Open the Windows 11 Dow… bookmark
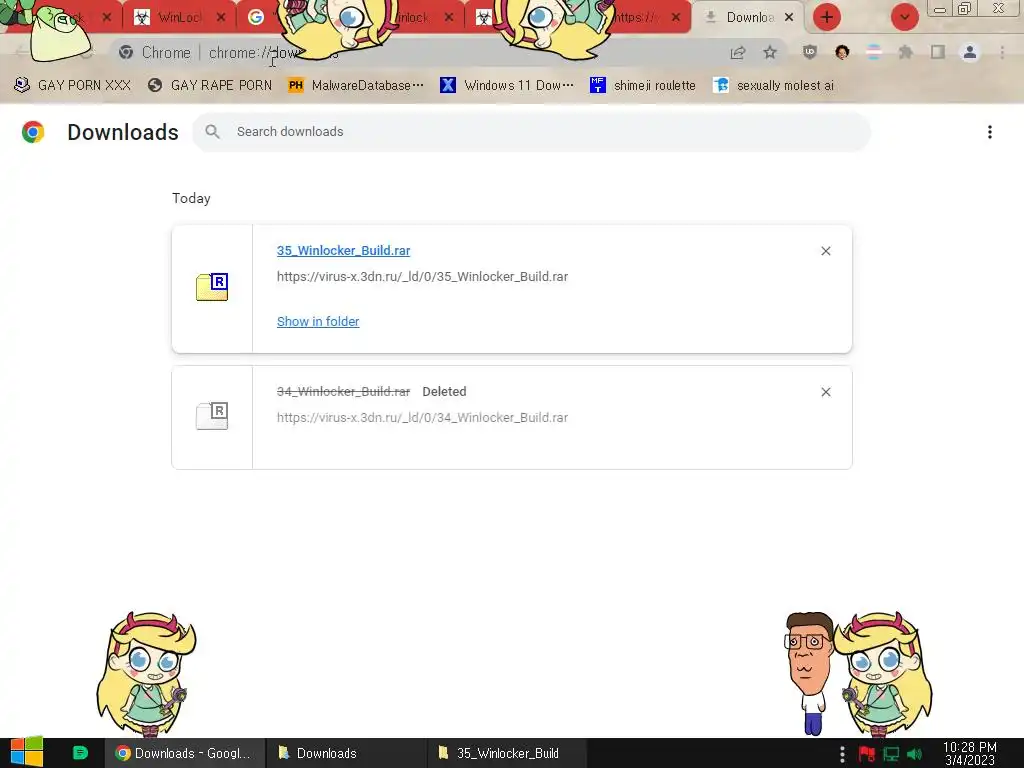The height and width of the screenshot is (768, 1024). 507,86
